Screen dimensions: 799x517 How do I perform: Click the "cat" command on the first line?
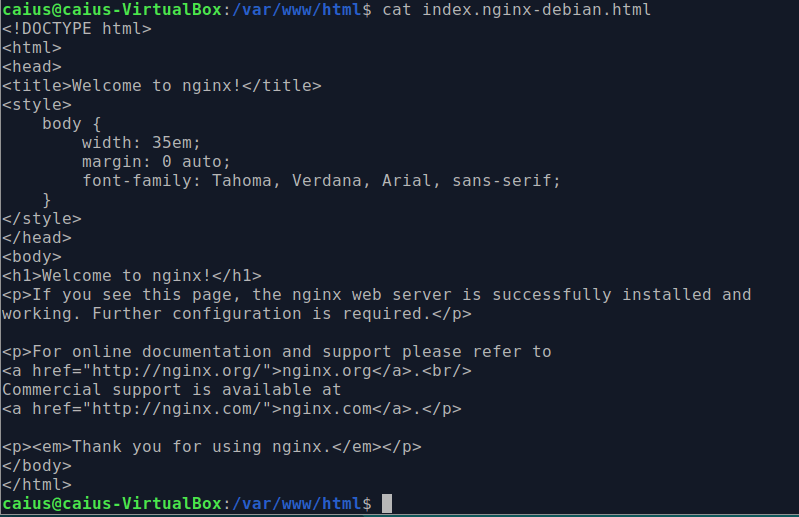[397, 10]
